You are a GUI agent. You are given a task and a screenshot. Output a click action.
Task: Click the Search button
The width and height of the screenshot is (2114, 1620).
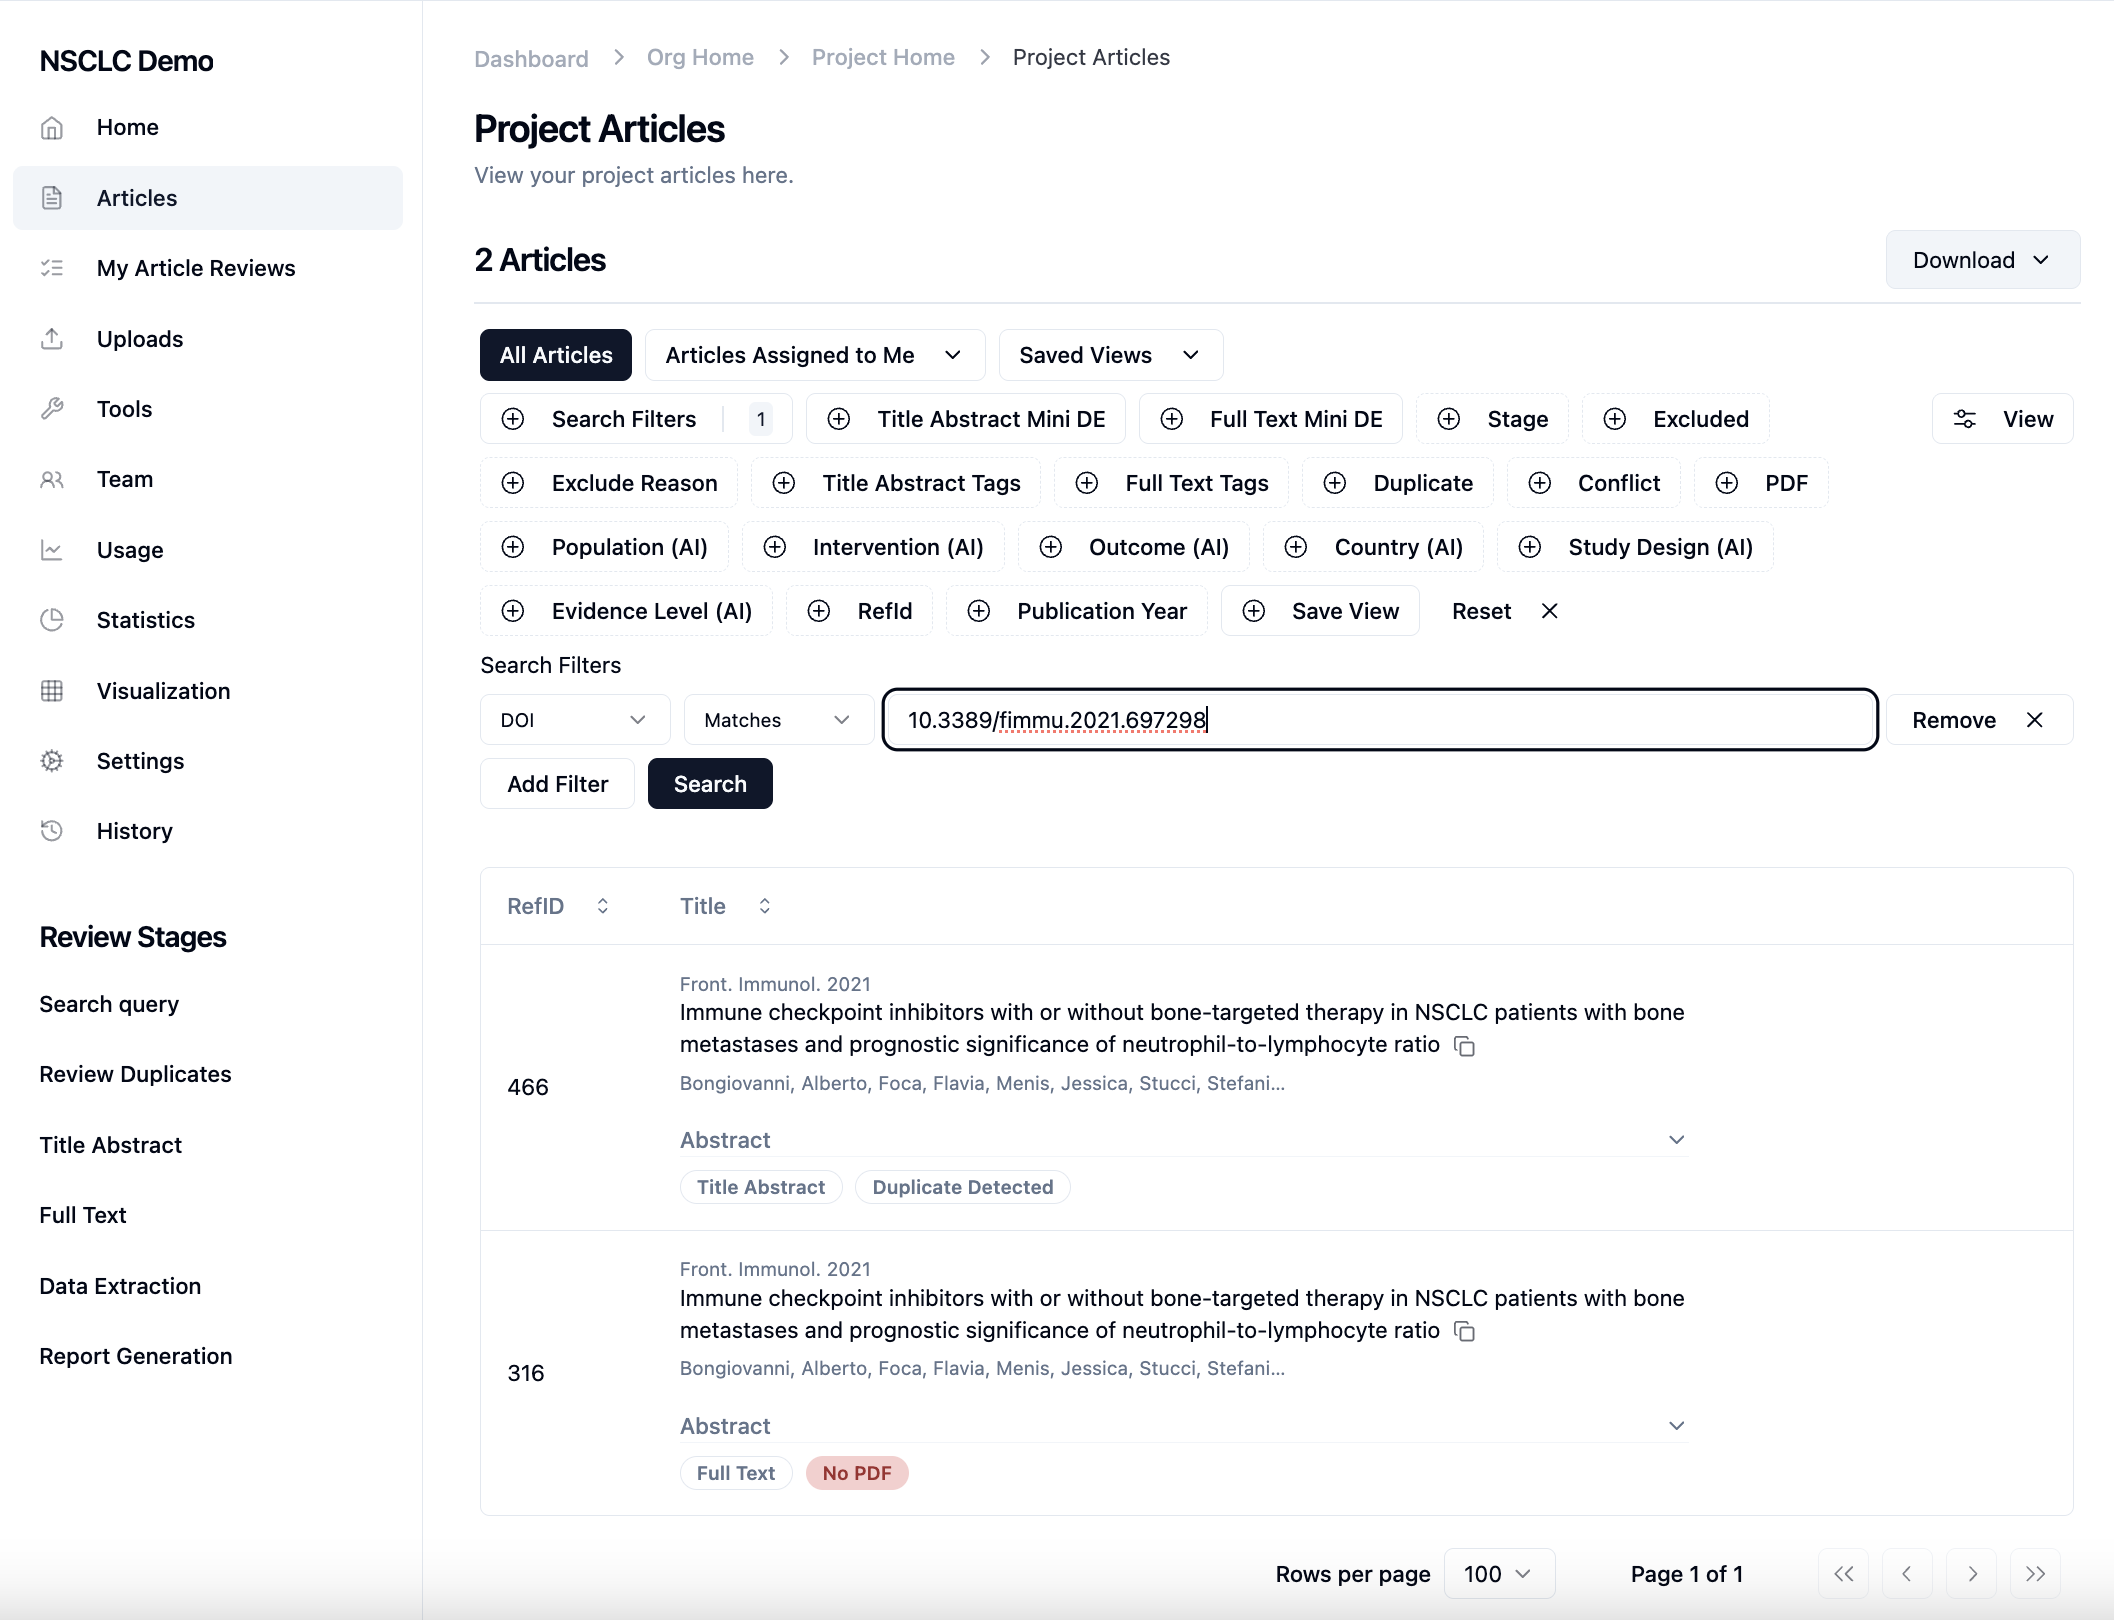pyautogui.click(x=710, y=784)
